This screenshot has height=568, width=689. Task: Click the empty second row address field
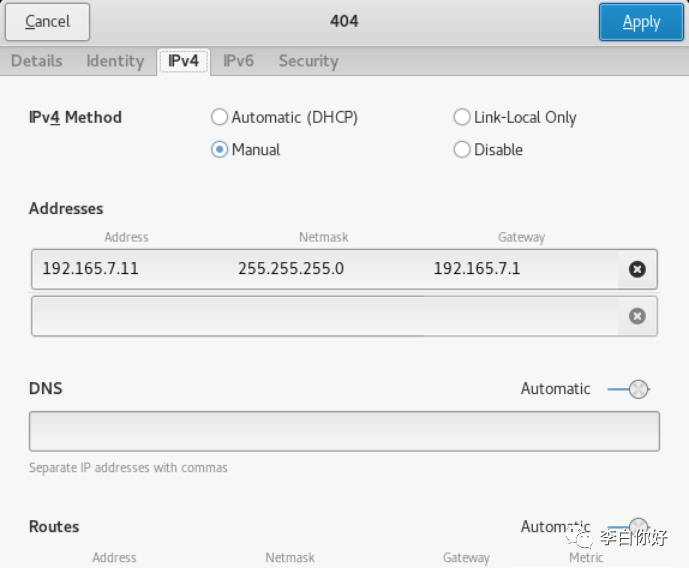[130, 316]
